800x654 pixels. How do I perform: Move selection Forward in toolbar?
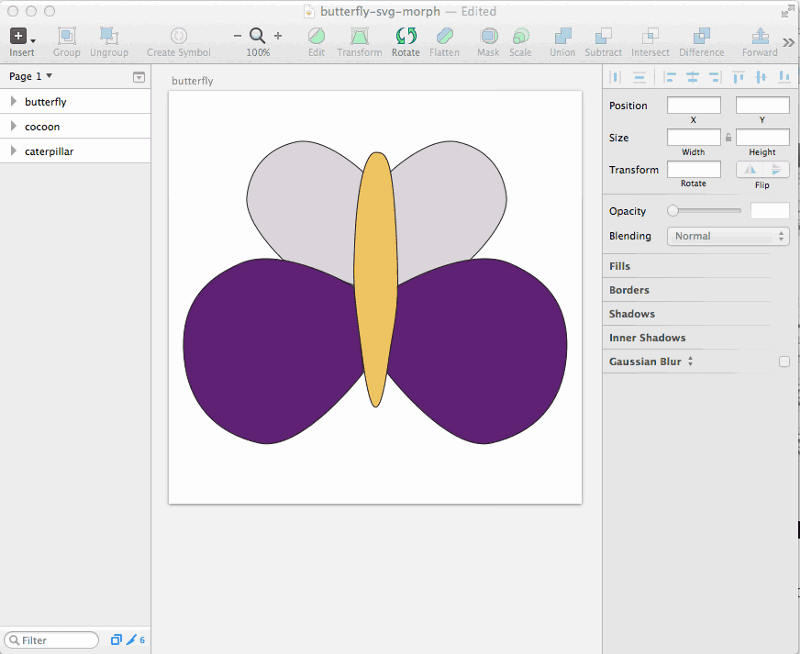click(x=759, y=37)
